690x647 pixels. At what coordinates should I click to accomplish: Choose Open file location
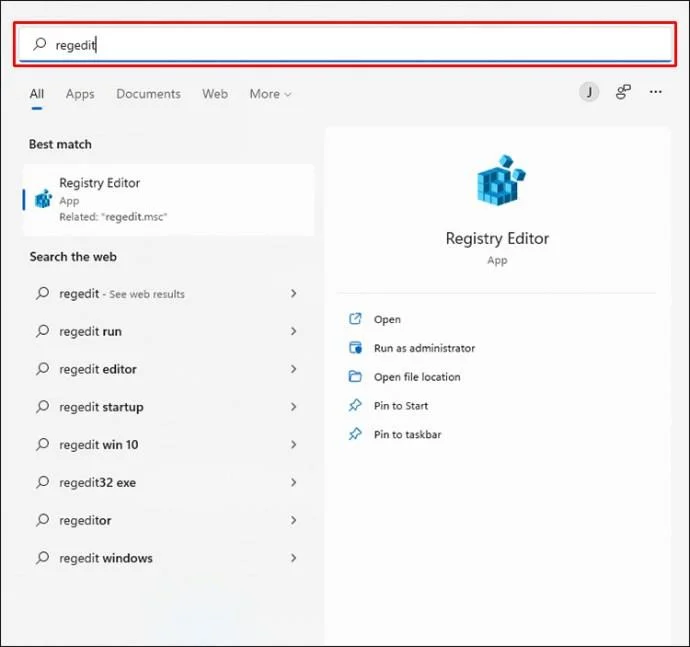[417, 377]
